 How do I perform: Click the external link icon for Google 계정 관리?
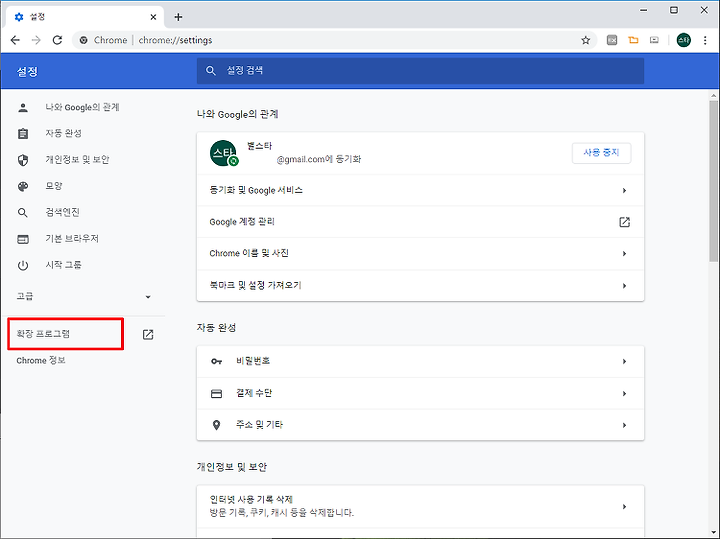point(624,222)
